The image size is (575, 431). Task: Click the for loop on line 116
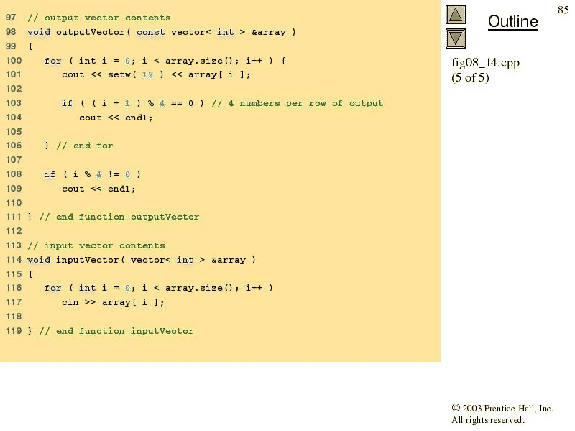tap(159, 288)
